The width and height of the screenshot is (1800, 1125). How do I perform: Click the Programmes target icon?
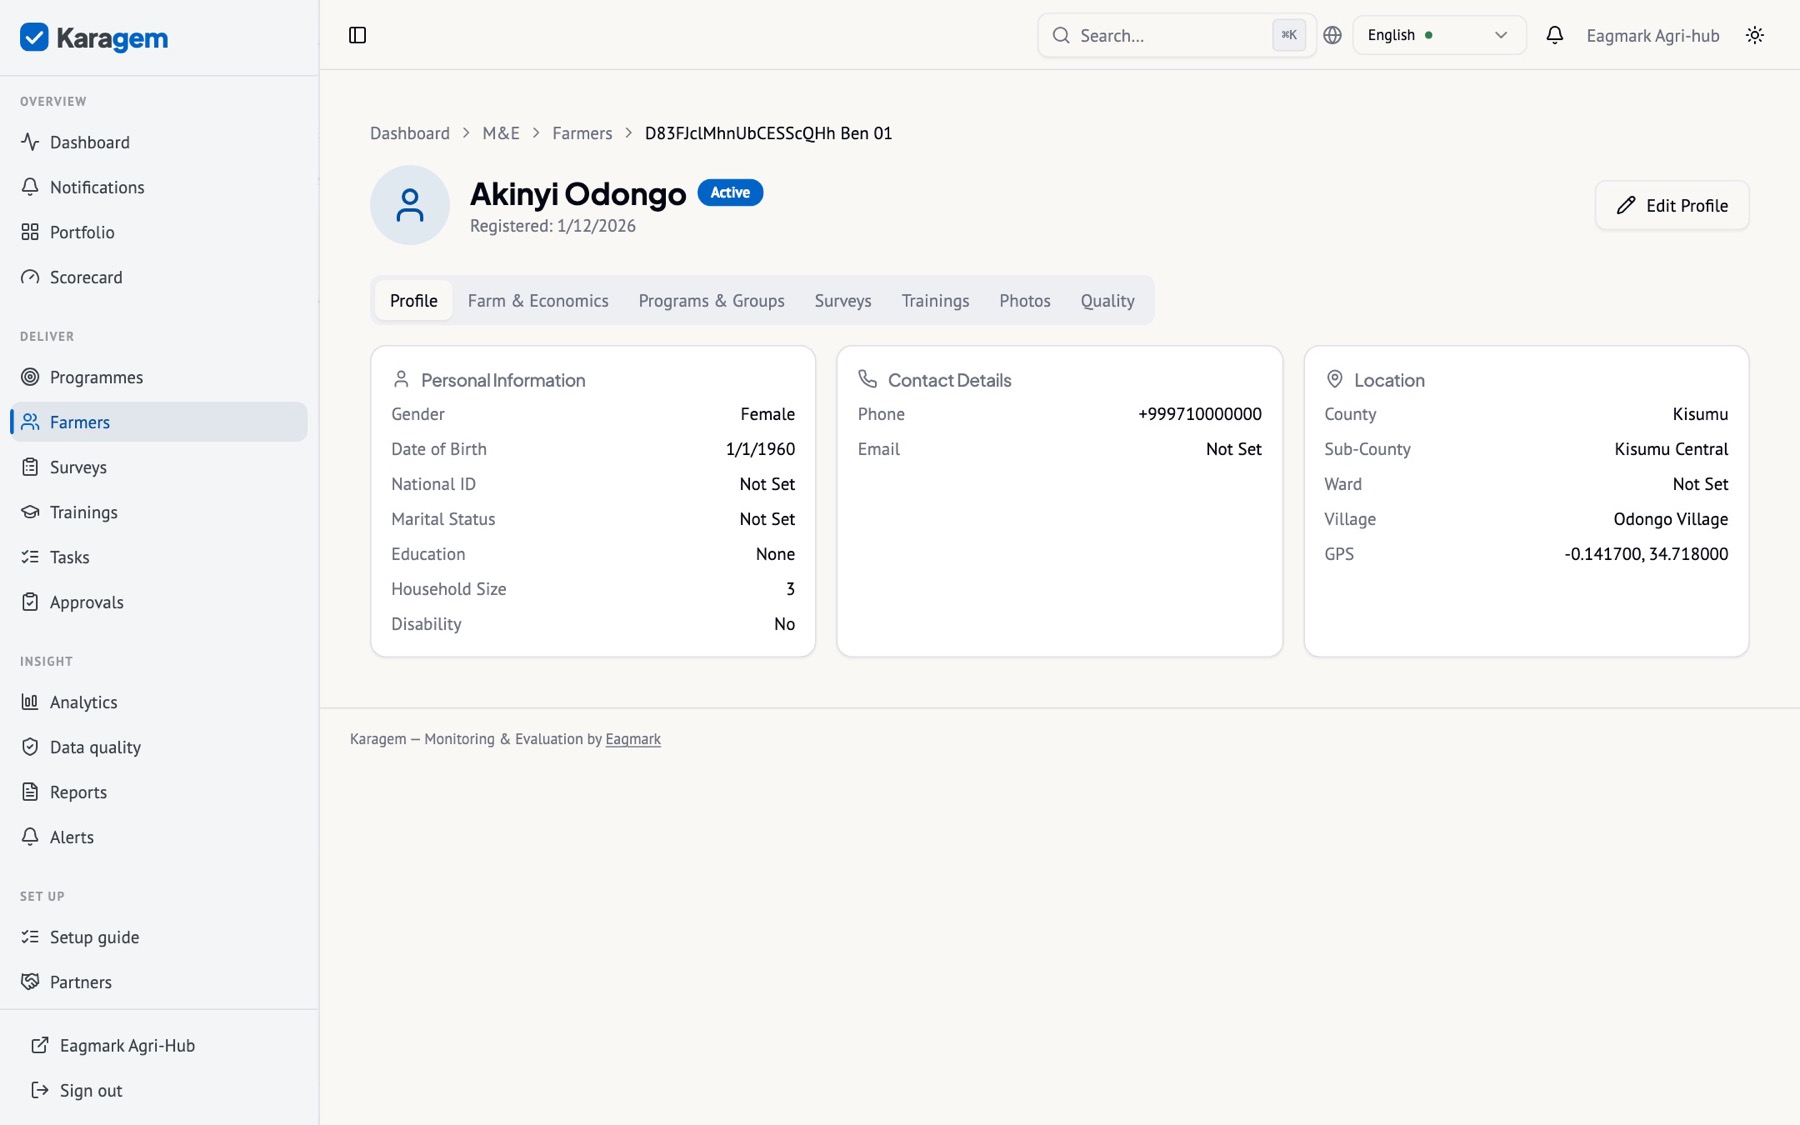[x=30, y=377]
